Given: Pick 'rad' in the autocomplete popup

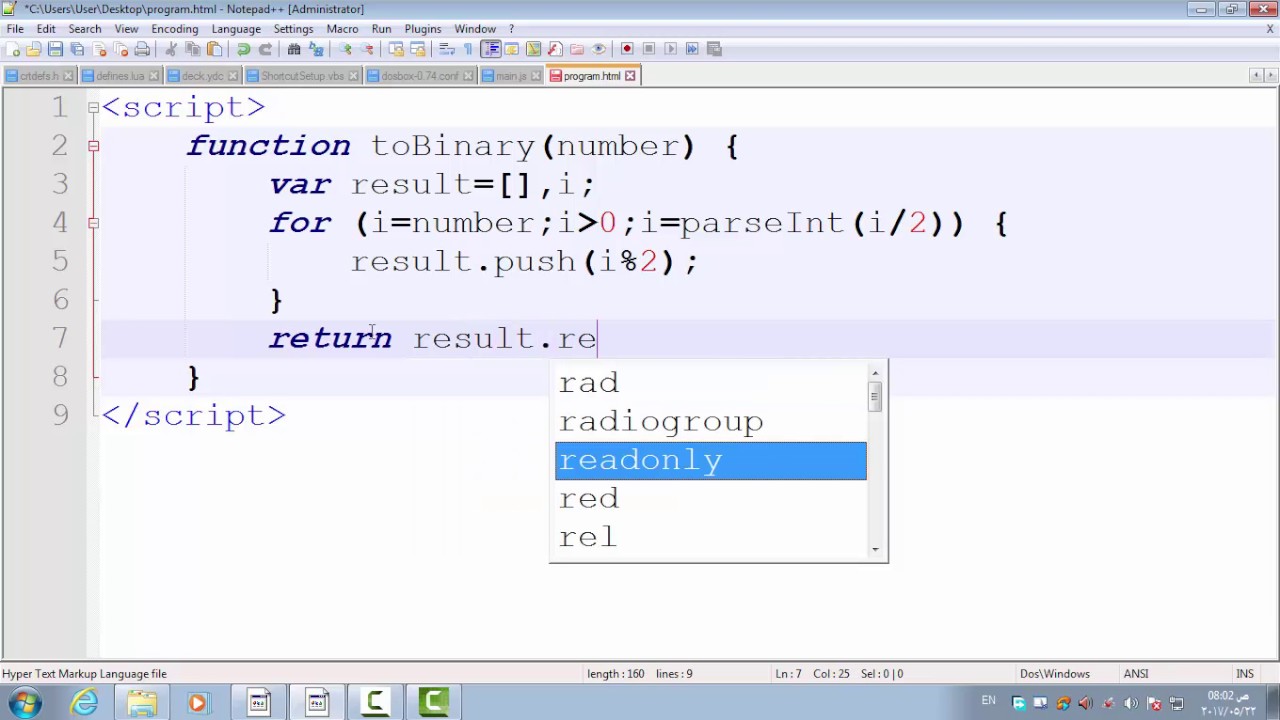Looking at the screenshot, I should (x=710, y=383).
